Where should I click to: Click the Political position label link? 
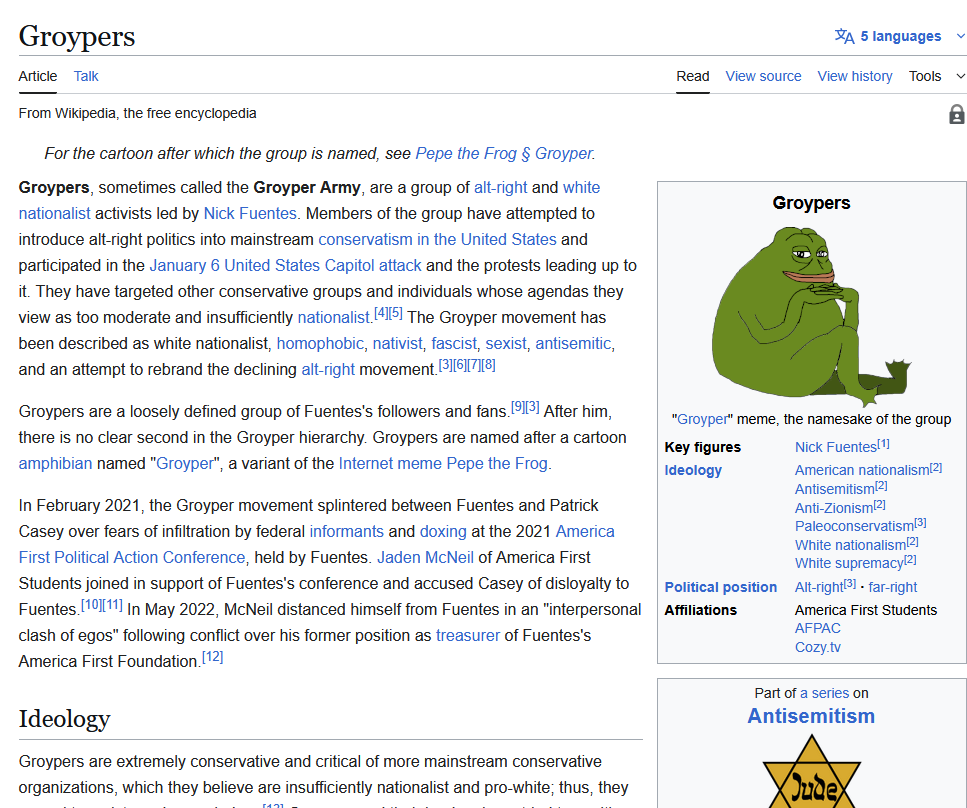tap(720, 587)
